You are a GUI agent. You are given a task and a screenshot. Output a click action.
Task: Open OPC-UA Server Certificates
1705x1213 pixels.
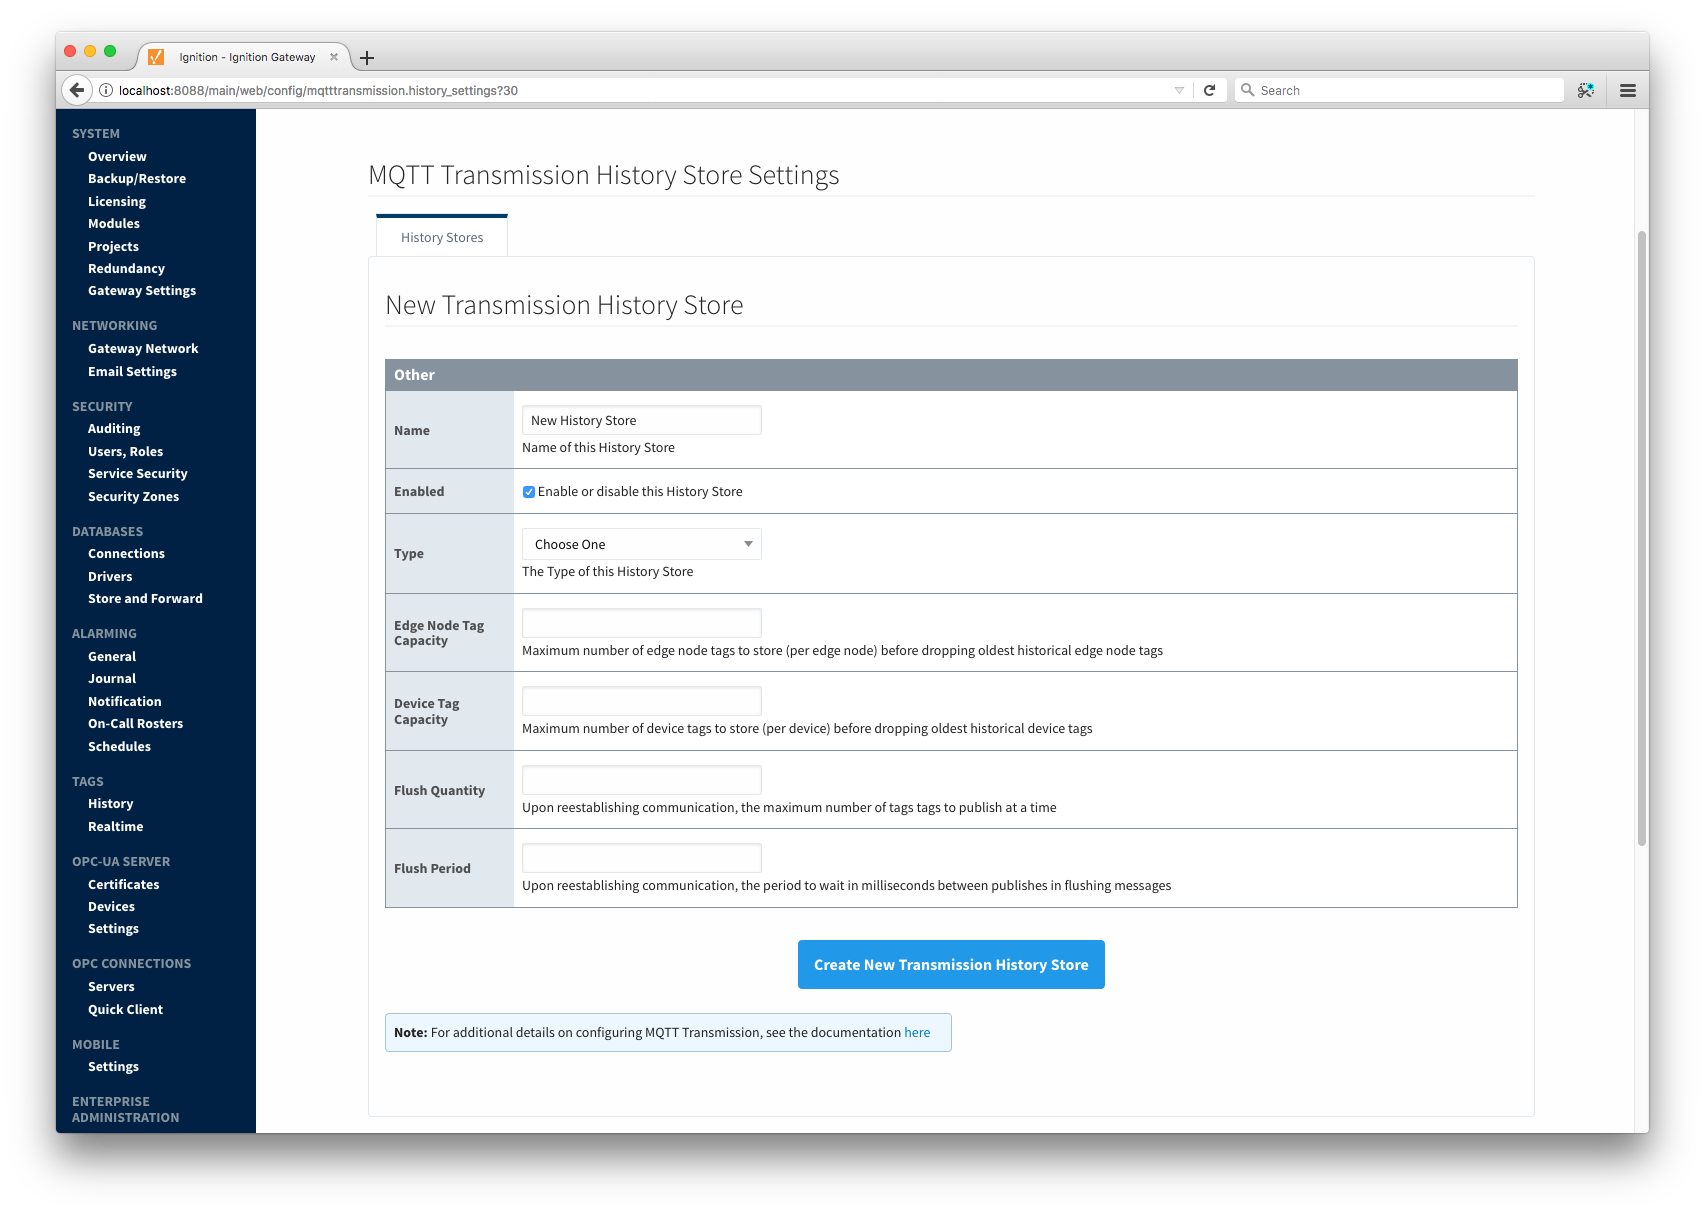123,885
